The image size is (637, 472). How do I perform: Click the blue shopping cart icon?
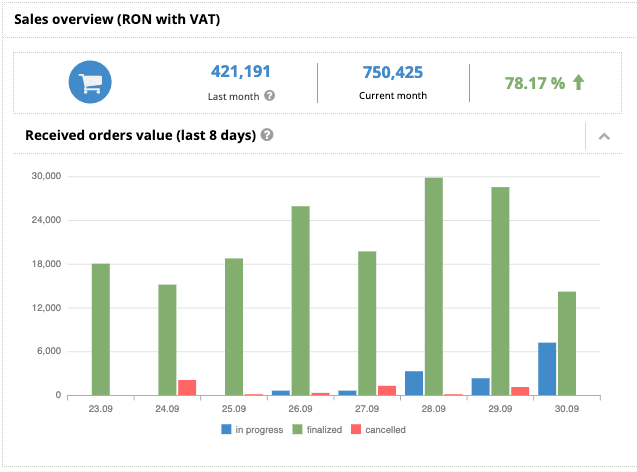point(89,82)
